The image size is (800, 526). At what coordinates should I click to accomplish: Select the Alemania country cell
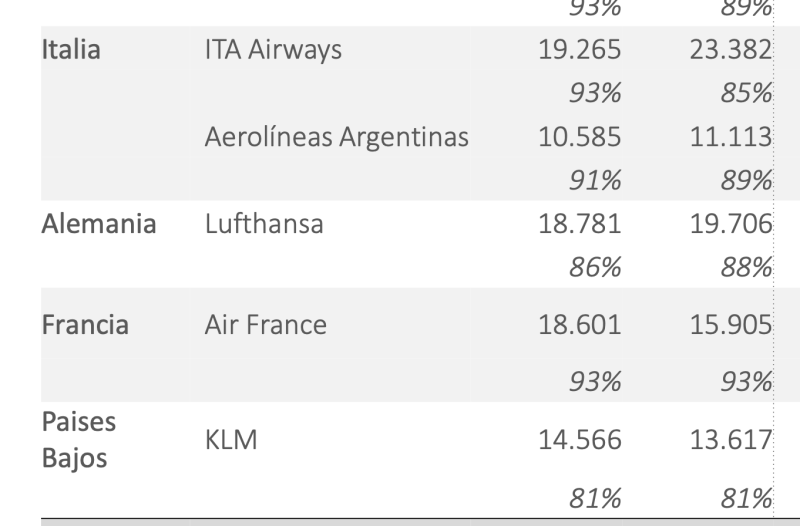click(x=99, y=224)
